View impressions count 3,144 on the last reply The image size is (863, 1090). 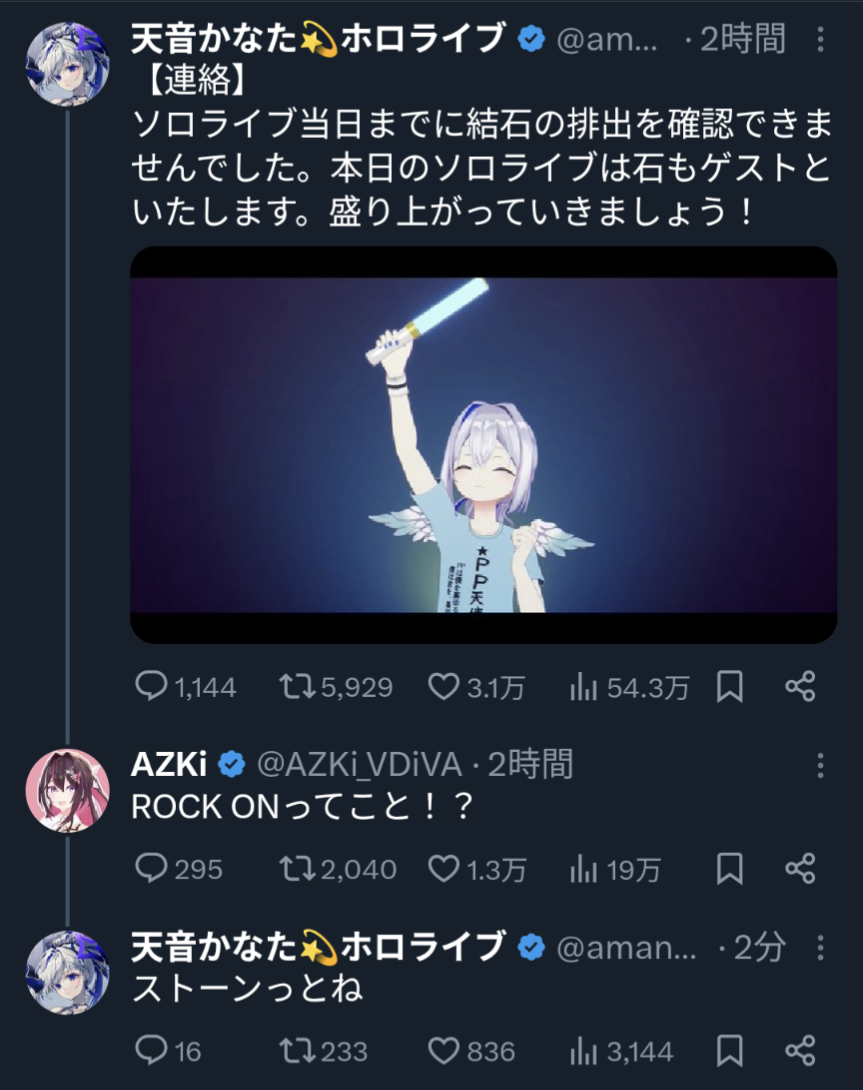click(x=621, y=1051)
